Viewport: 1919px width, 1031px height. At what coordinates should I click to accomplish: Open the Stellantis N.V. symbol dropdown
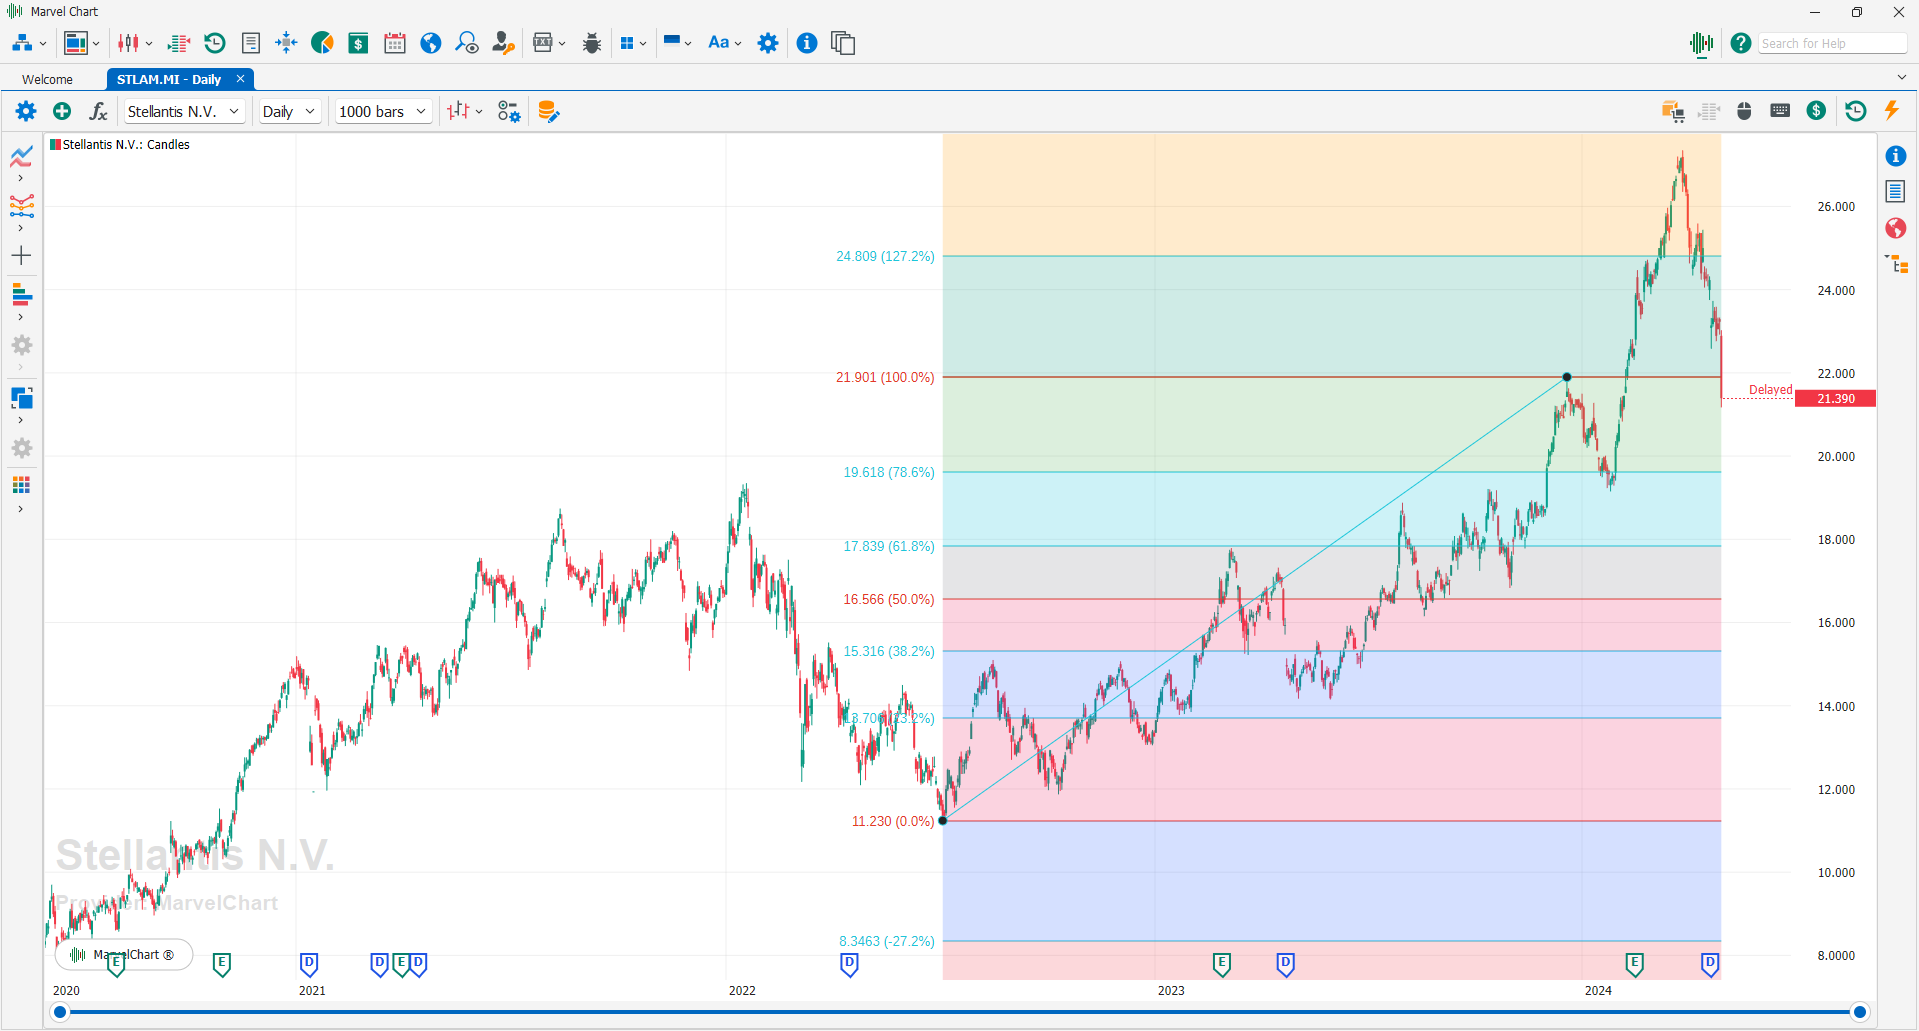[x=183, y=111]
